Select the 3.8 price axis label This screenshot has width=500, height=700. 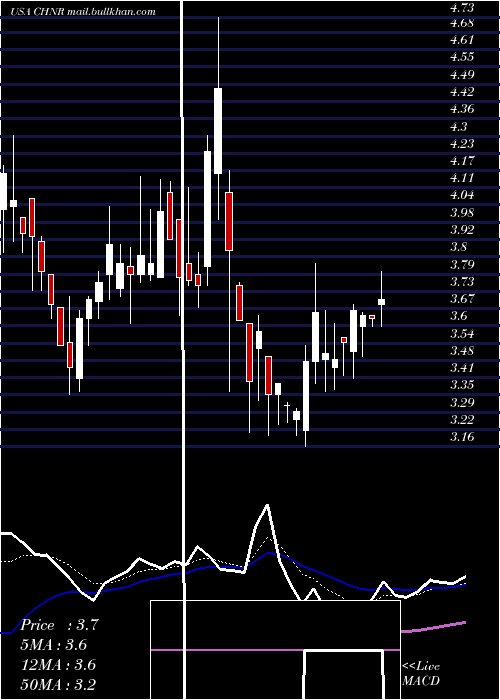[x=458, y=247]
